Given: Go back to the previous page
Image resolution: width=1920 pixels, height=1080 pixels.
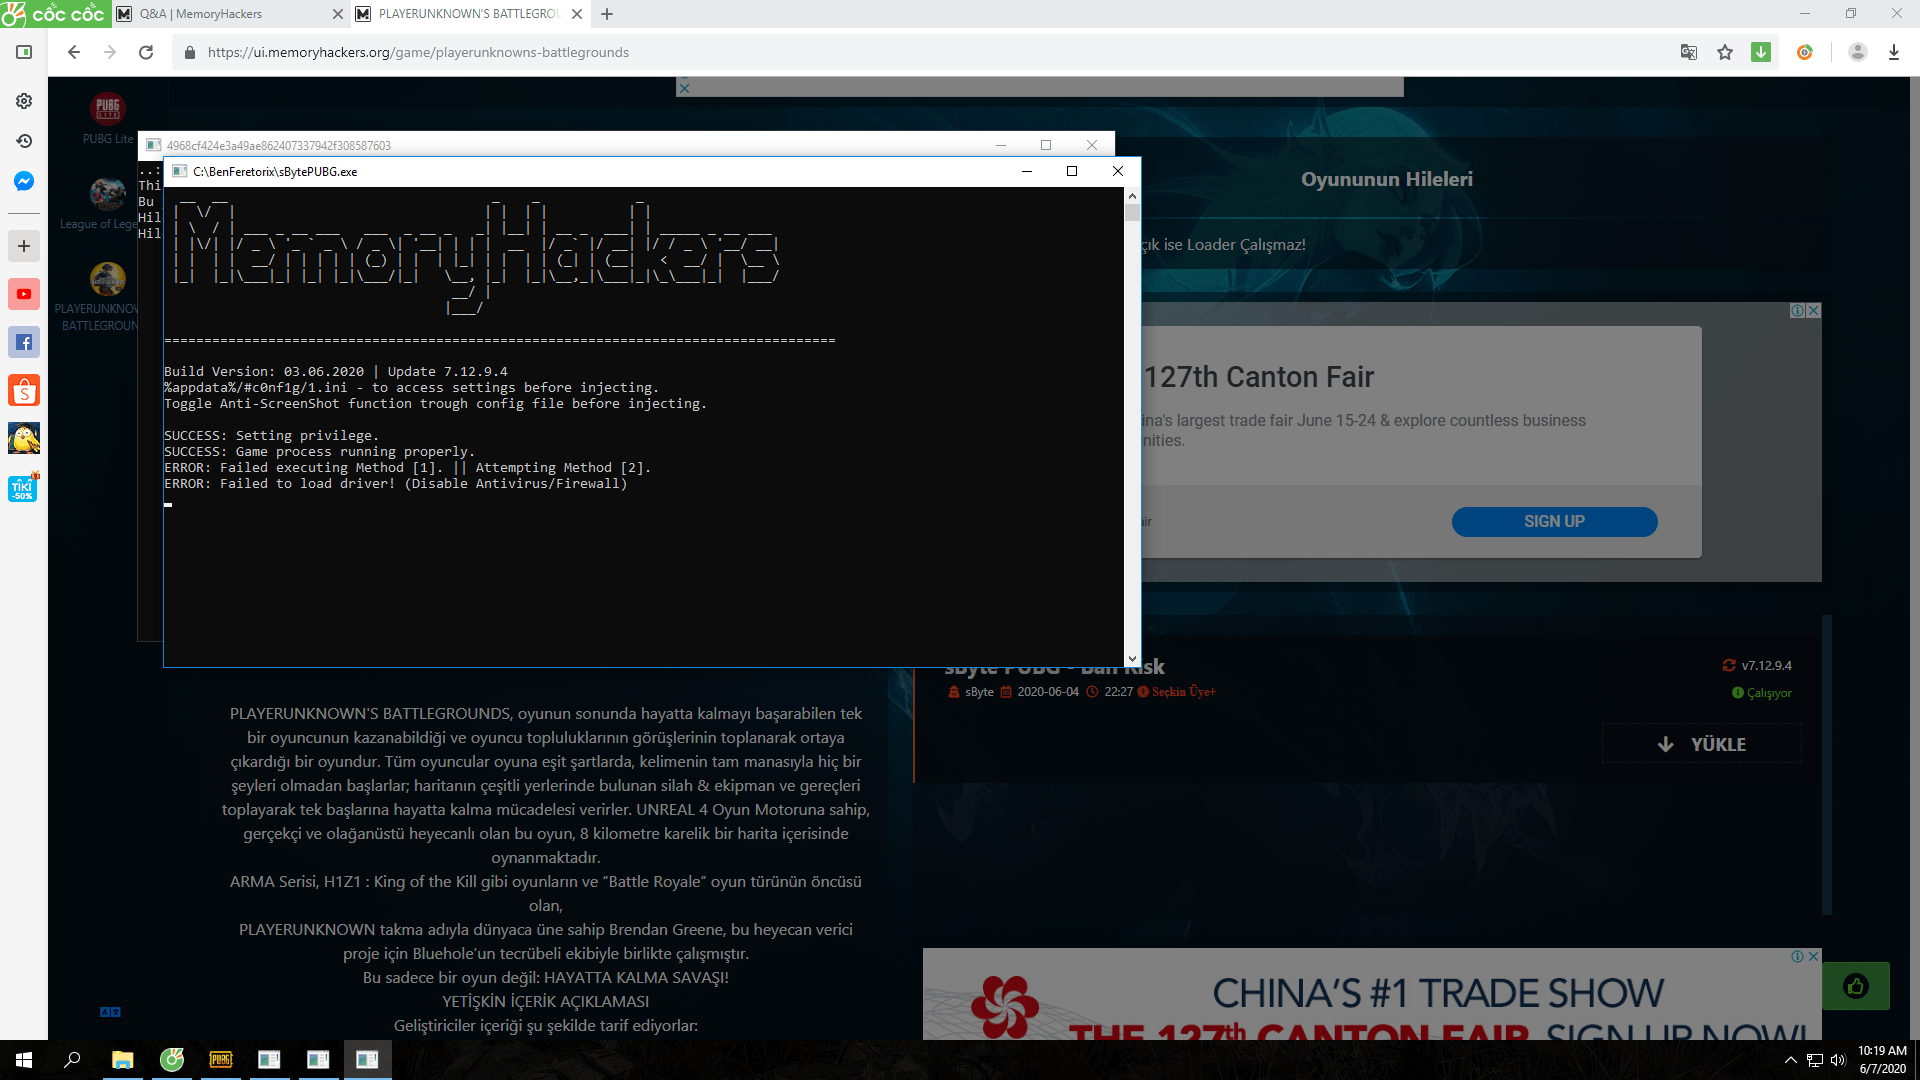Looking at the screenshot, I should point(73,52).
